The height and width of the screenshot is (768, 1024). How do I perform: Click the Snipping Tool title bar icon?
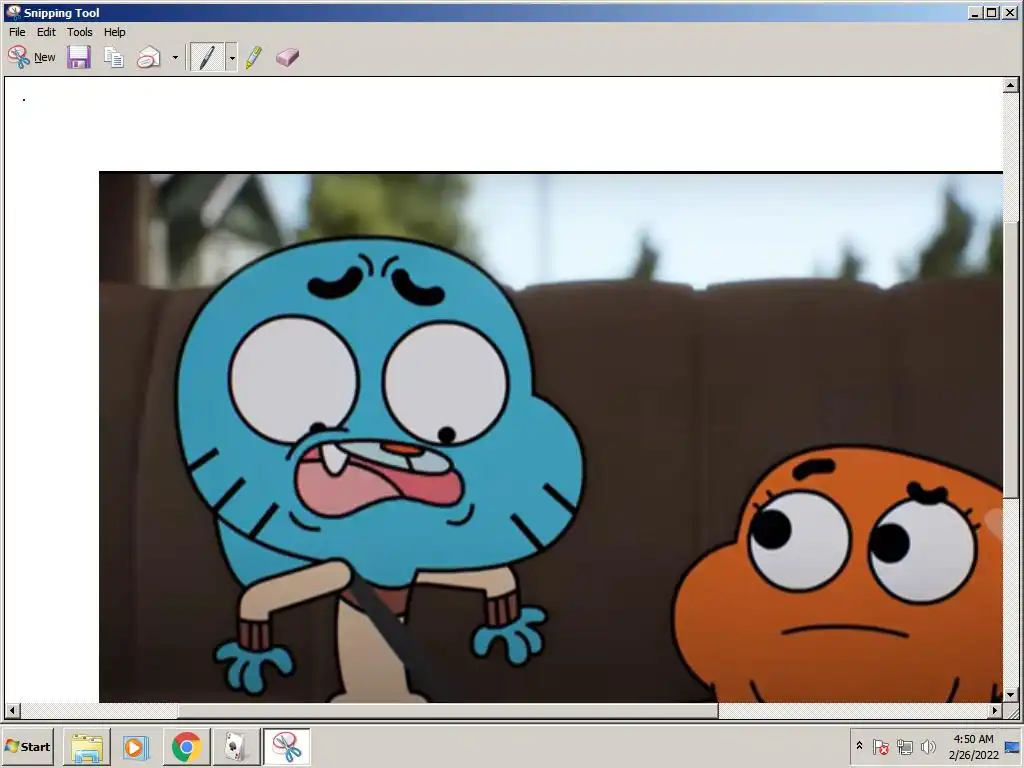[x=12, y=12]
